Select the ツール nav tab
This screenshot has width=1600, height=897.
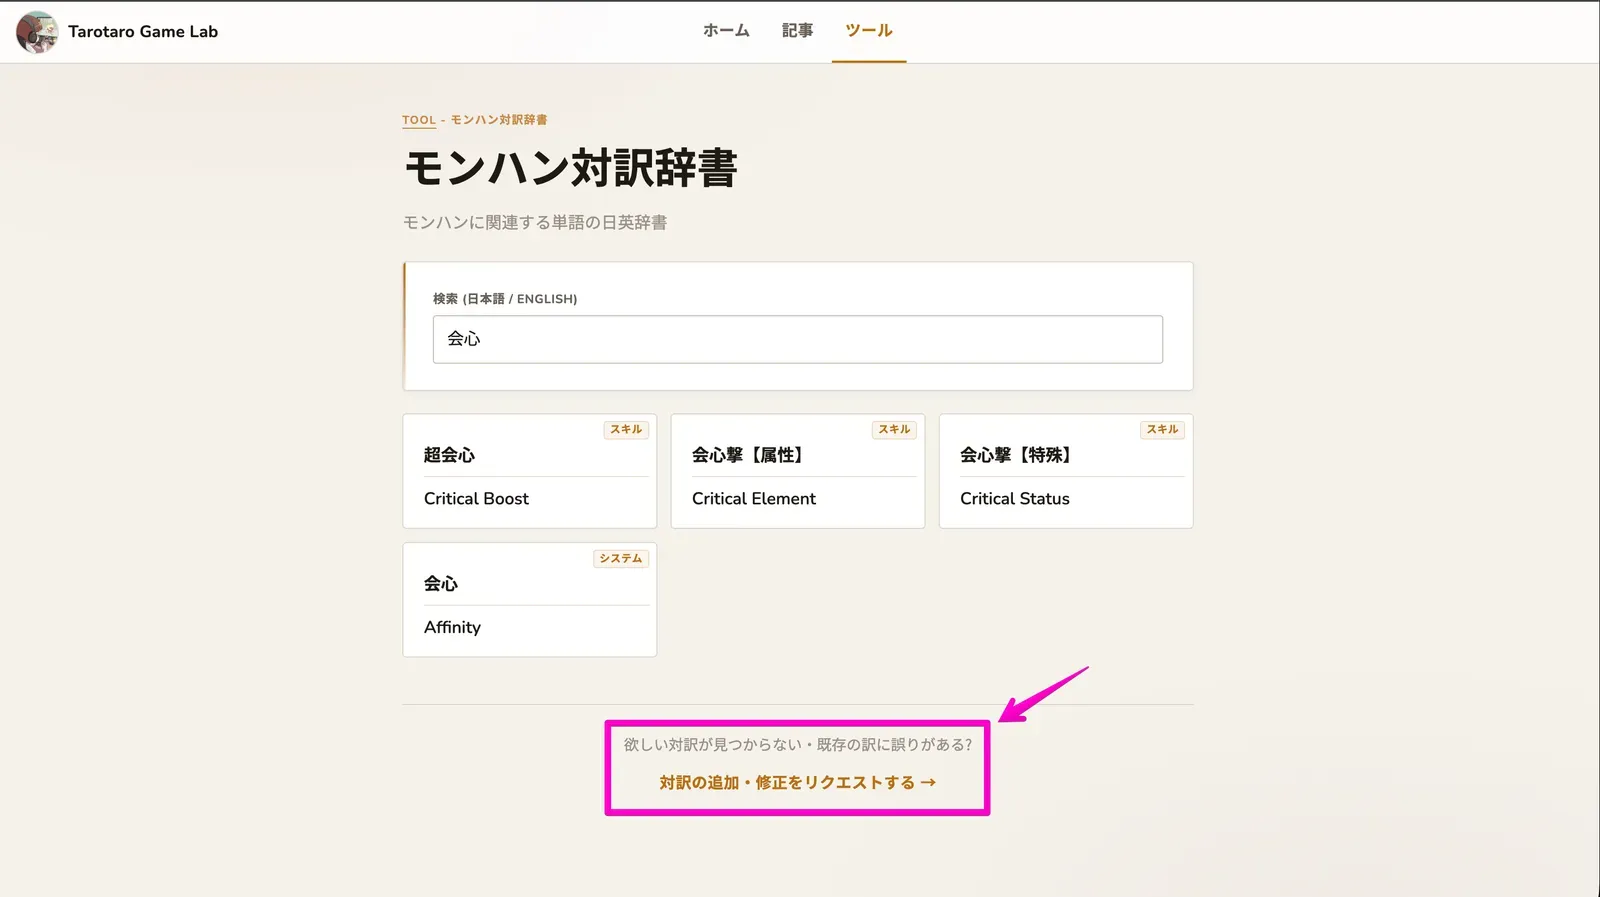869,31
